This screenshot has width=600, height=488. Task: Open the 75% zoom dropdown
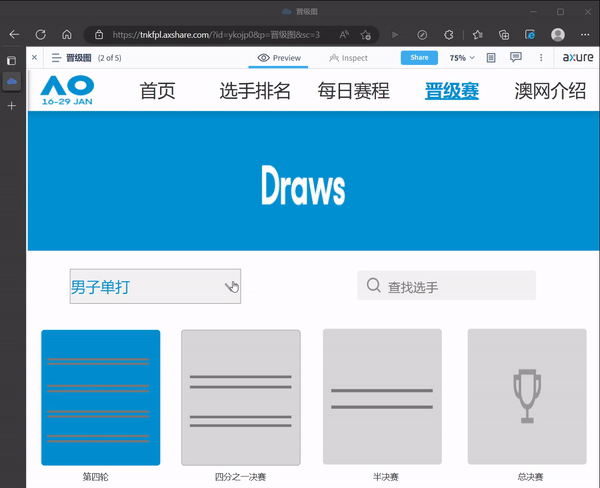coord(462,58)
